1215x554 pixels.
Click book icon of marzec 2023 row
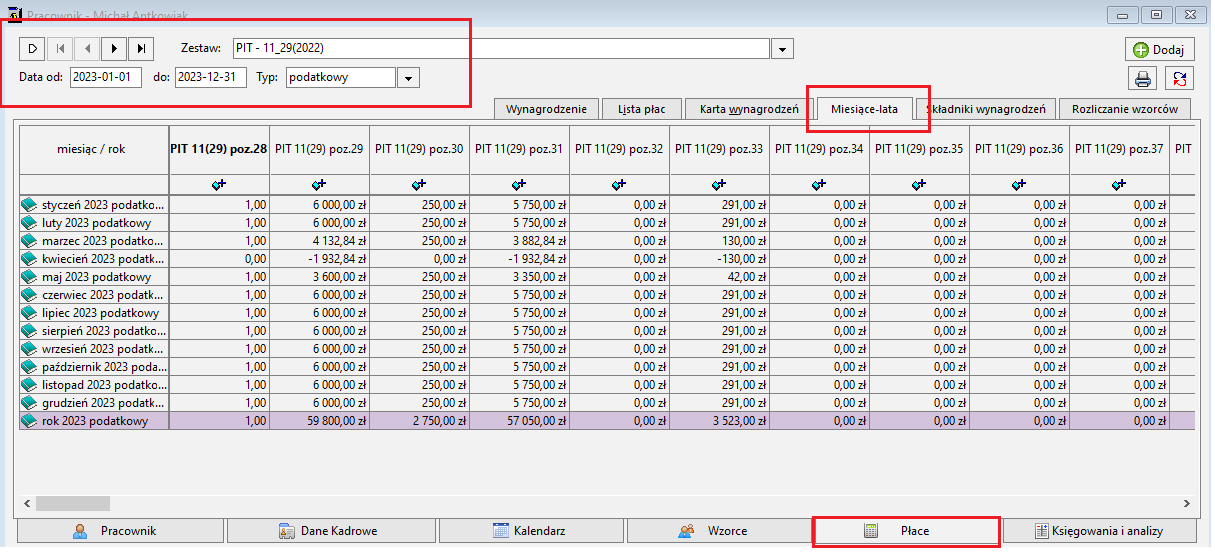29,241
